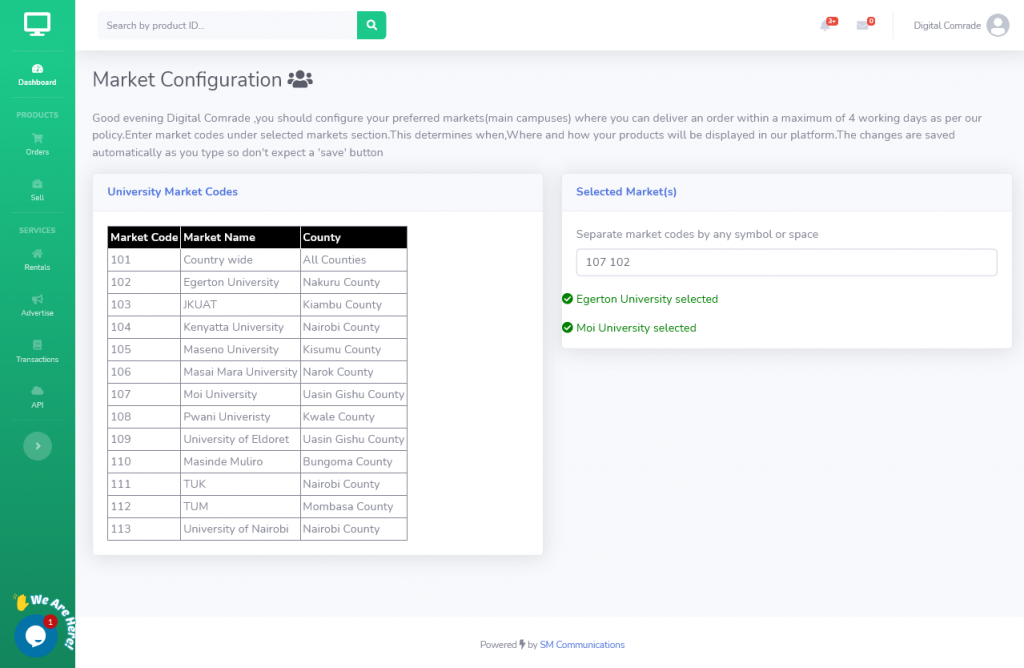Click the TUK market name cell
Screen dimensions: 1024x668
pos(240,484)
